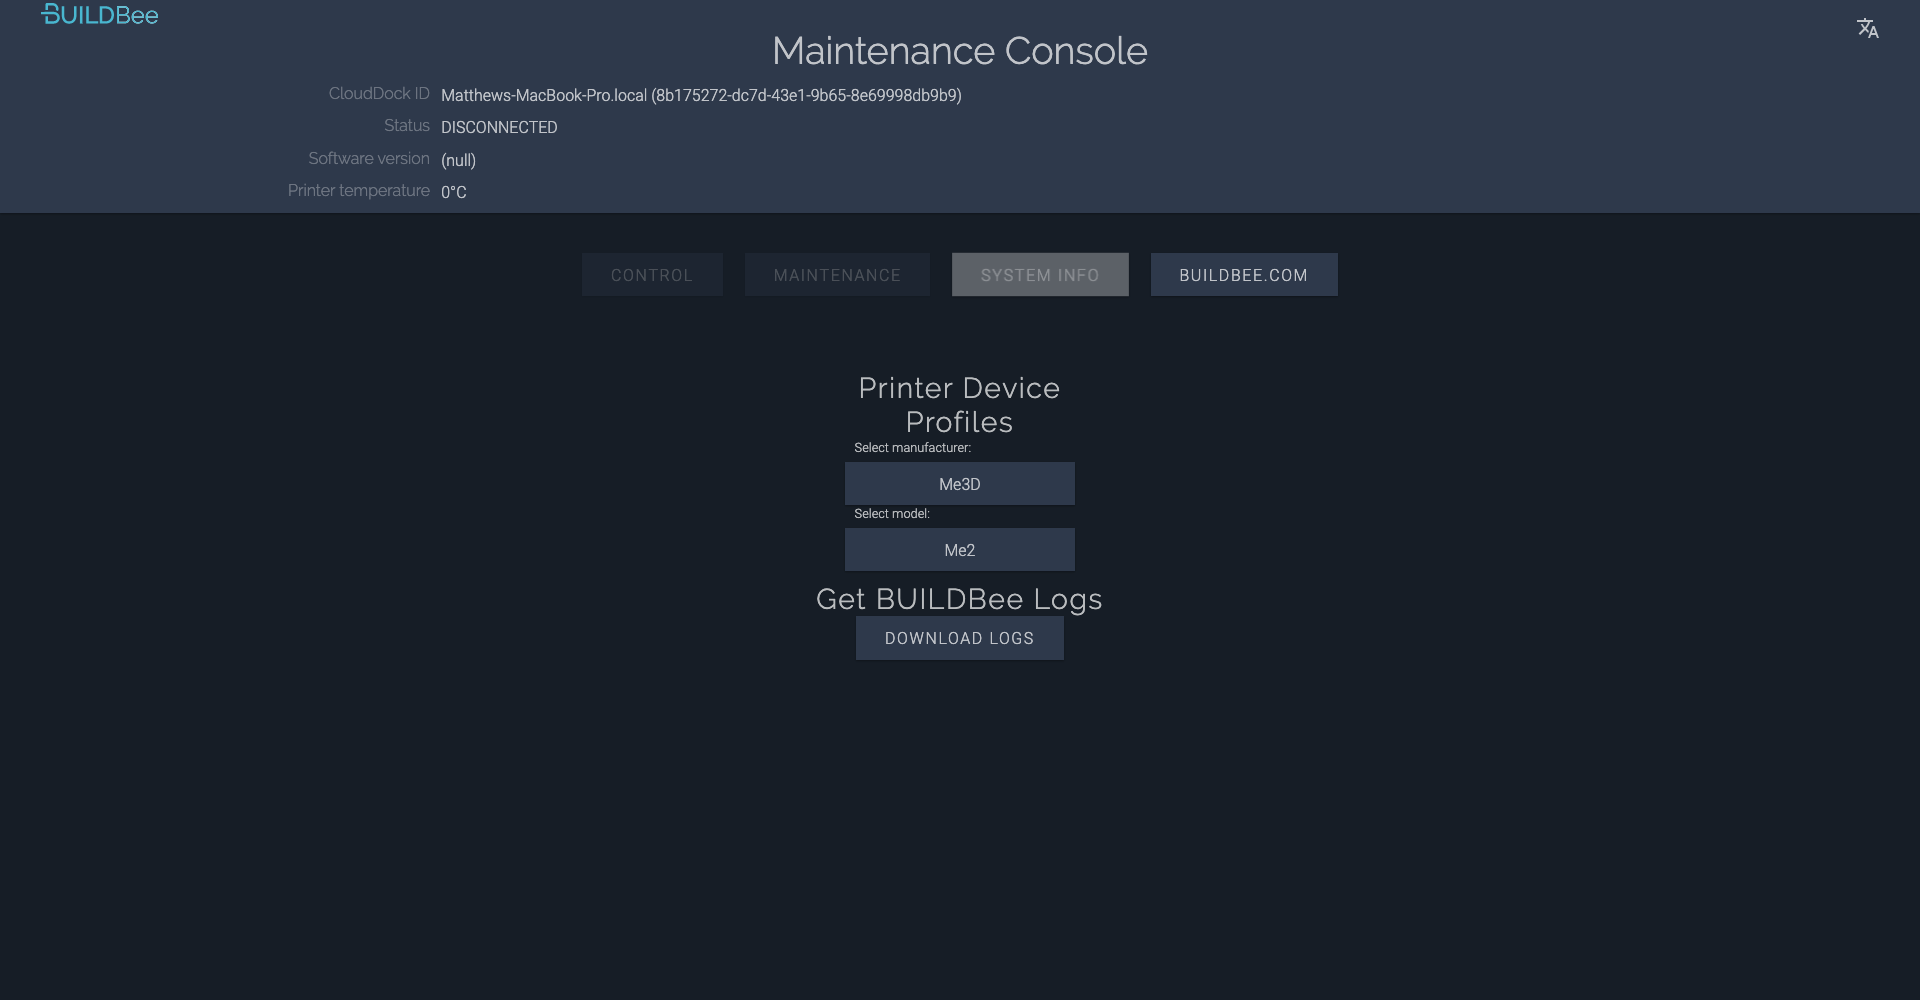Click the 0°C printer temperature value
Screen dimensions: 1920x1000
pyautogui.click(x=453, y=192)
